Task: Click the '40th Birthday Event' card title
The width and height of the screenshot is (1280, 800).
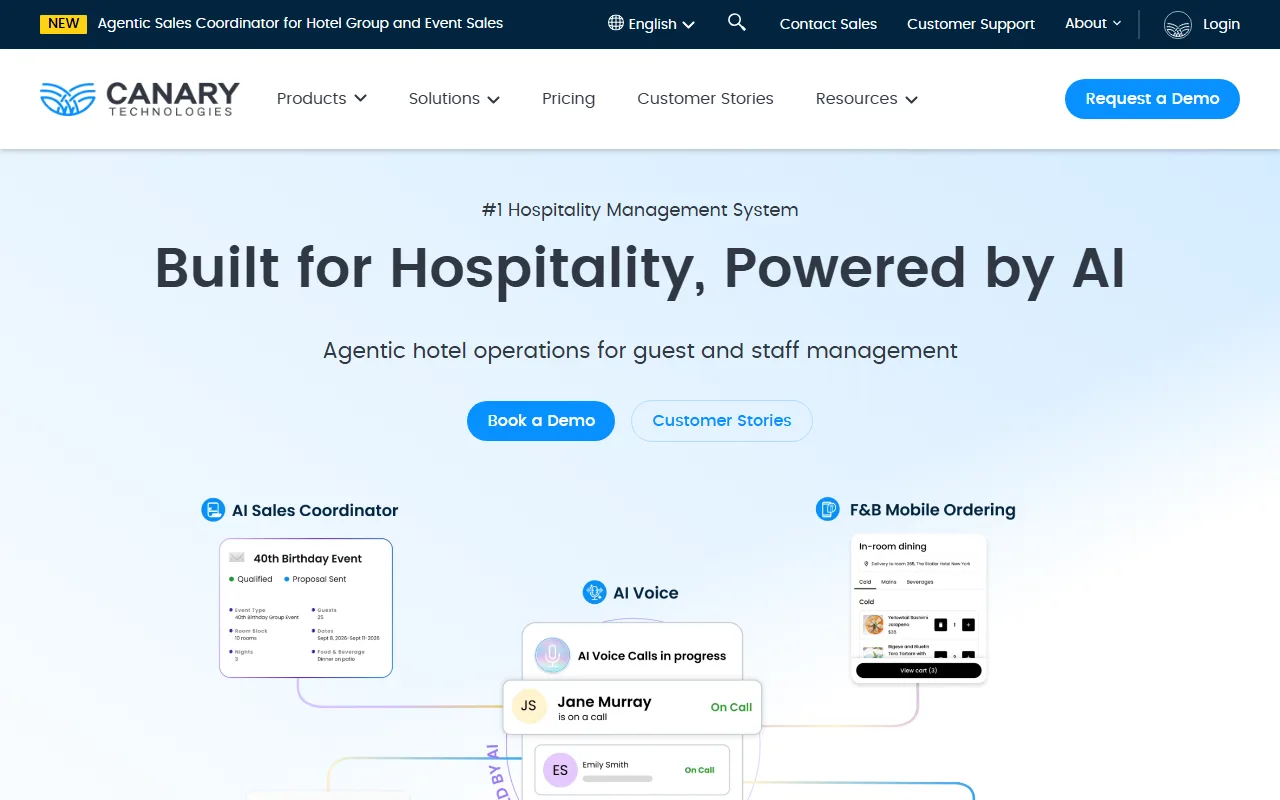Action: [307, 558]
